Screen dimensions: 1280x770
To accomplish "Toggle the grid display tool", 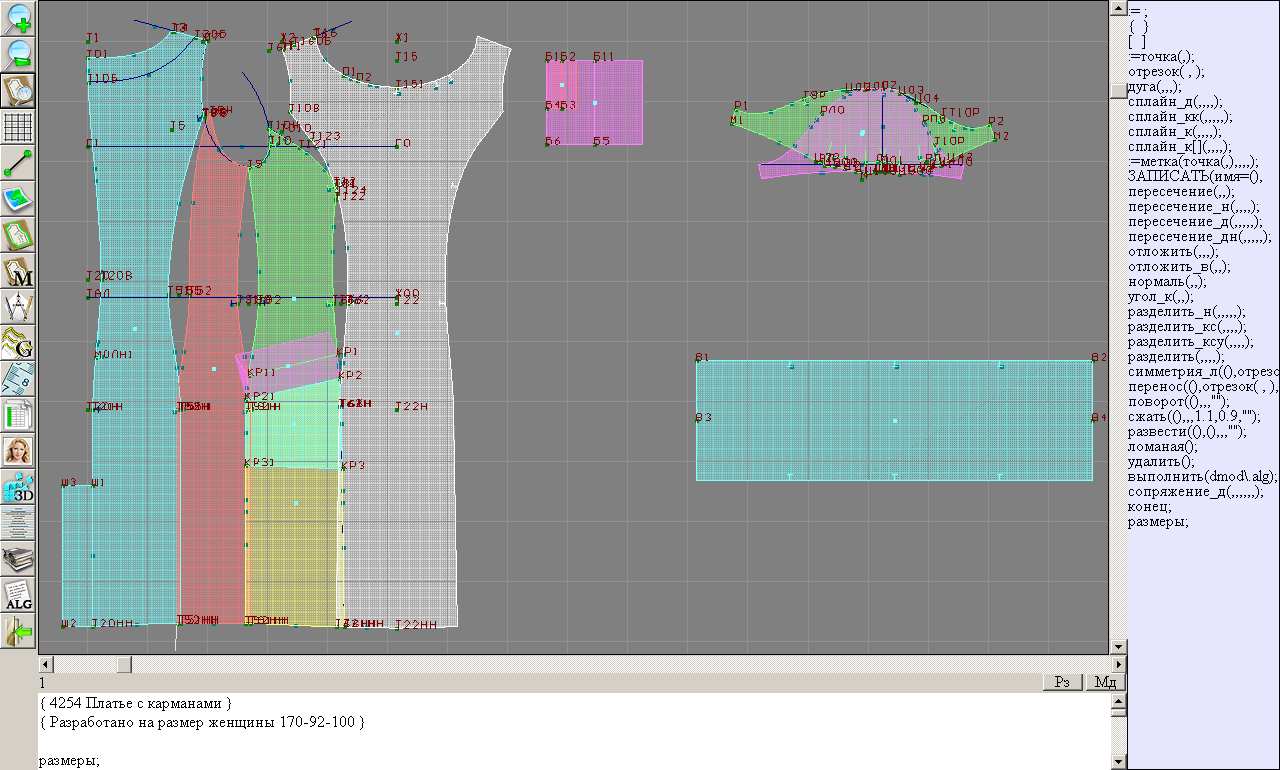I will click(19, 127).
